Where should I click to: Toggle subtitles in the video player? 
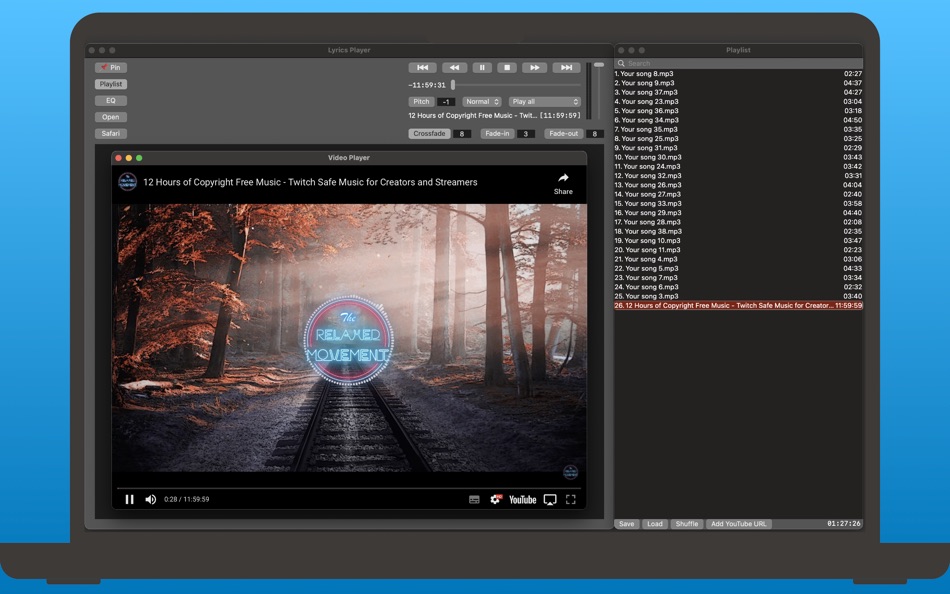click(x=474, y=499)
